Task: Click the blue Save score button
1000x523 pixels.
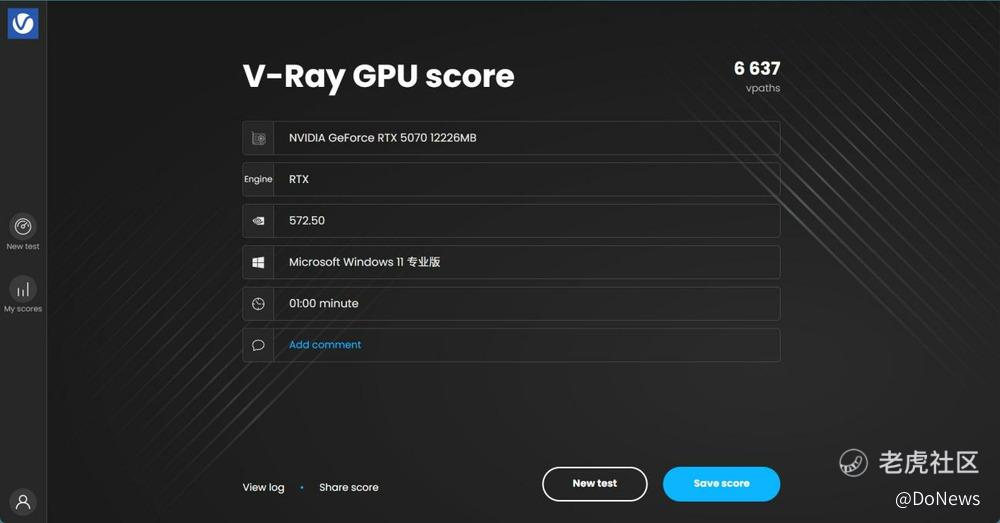Action: click(x=721, y=484)
